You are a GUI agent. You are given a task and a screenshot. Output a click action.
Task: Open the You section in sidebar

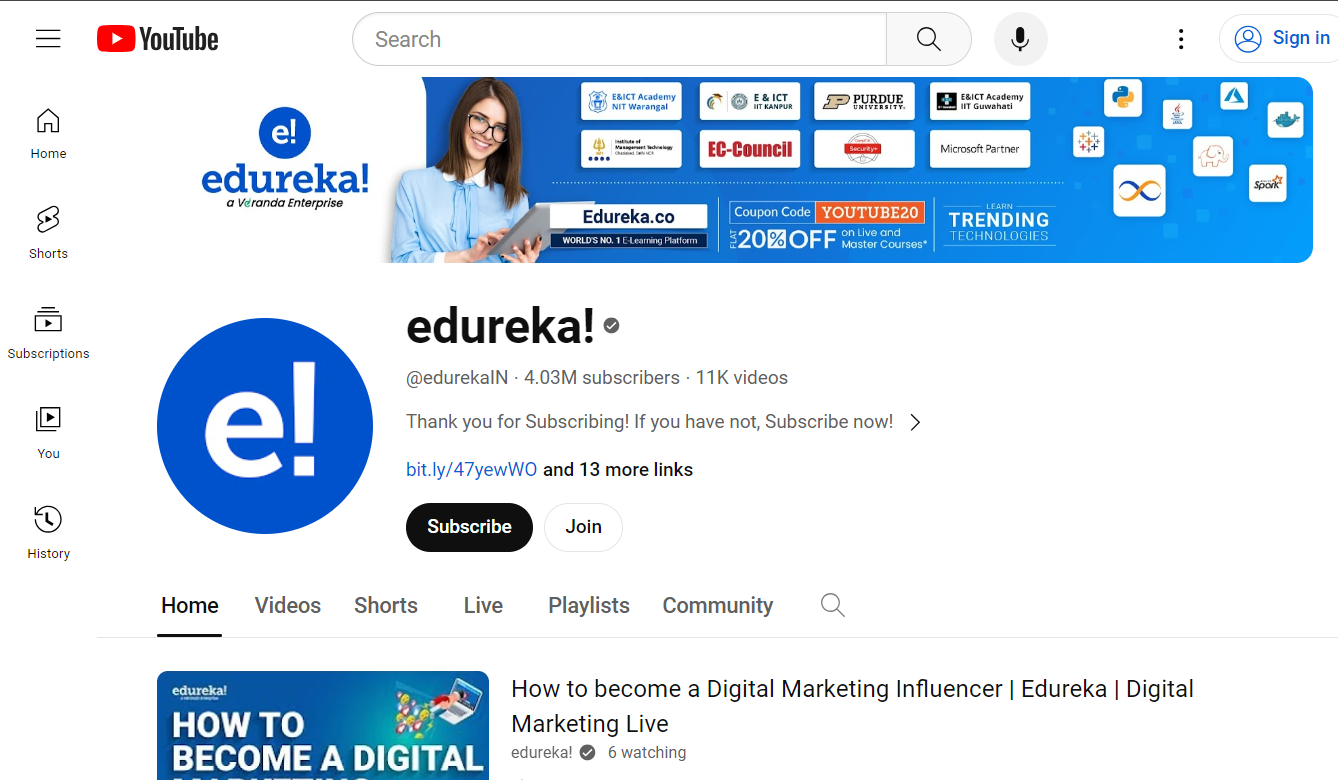(48, 433)
